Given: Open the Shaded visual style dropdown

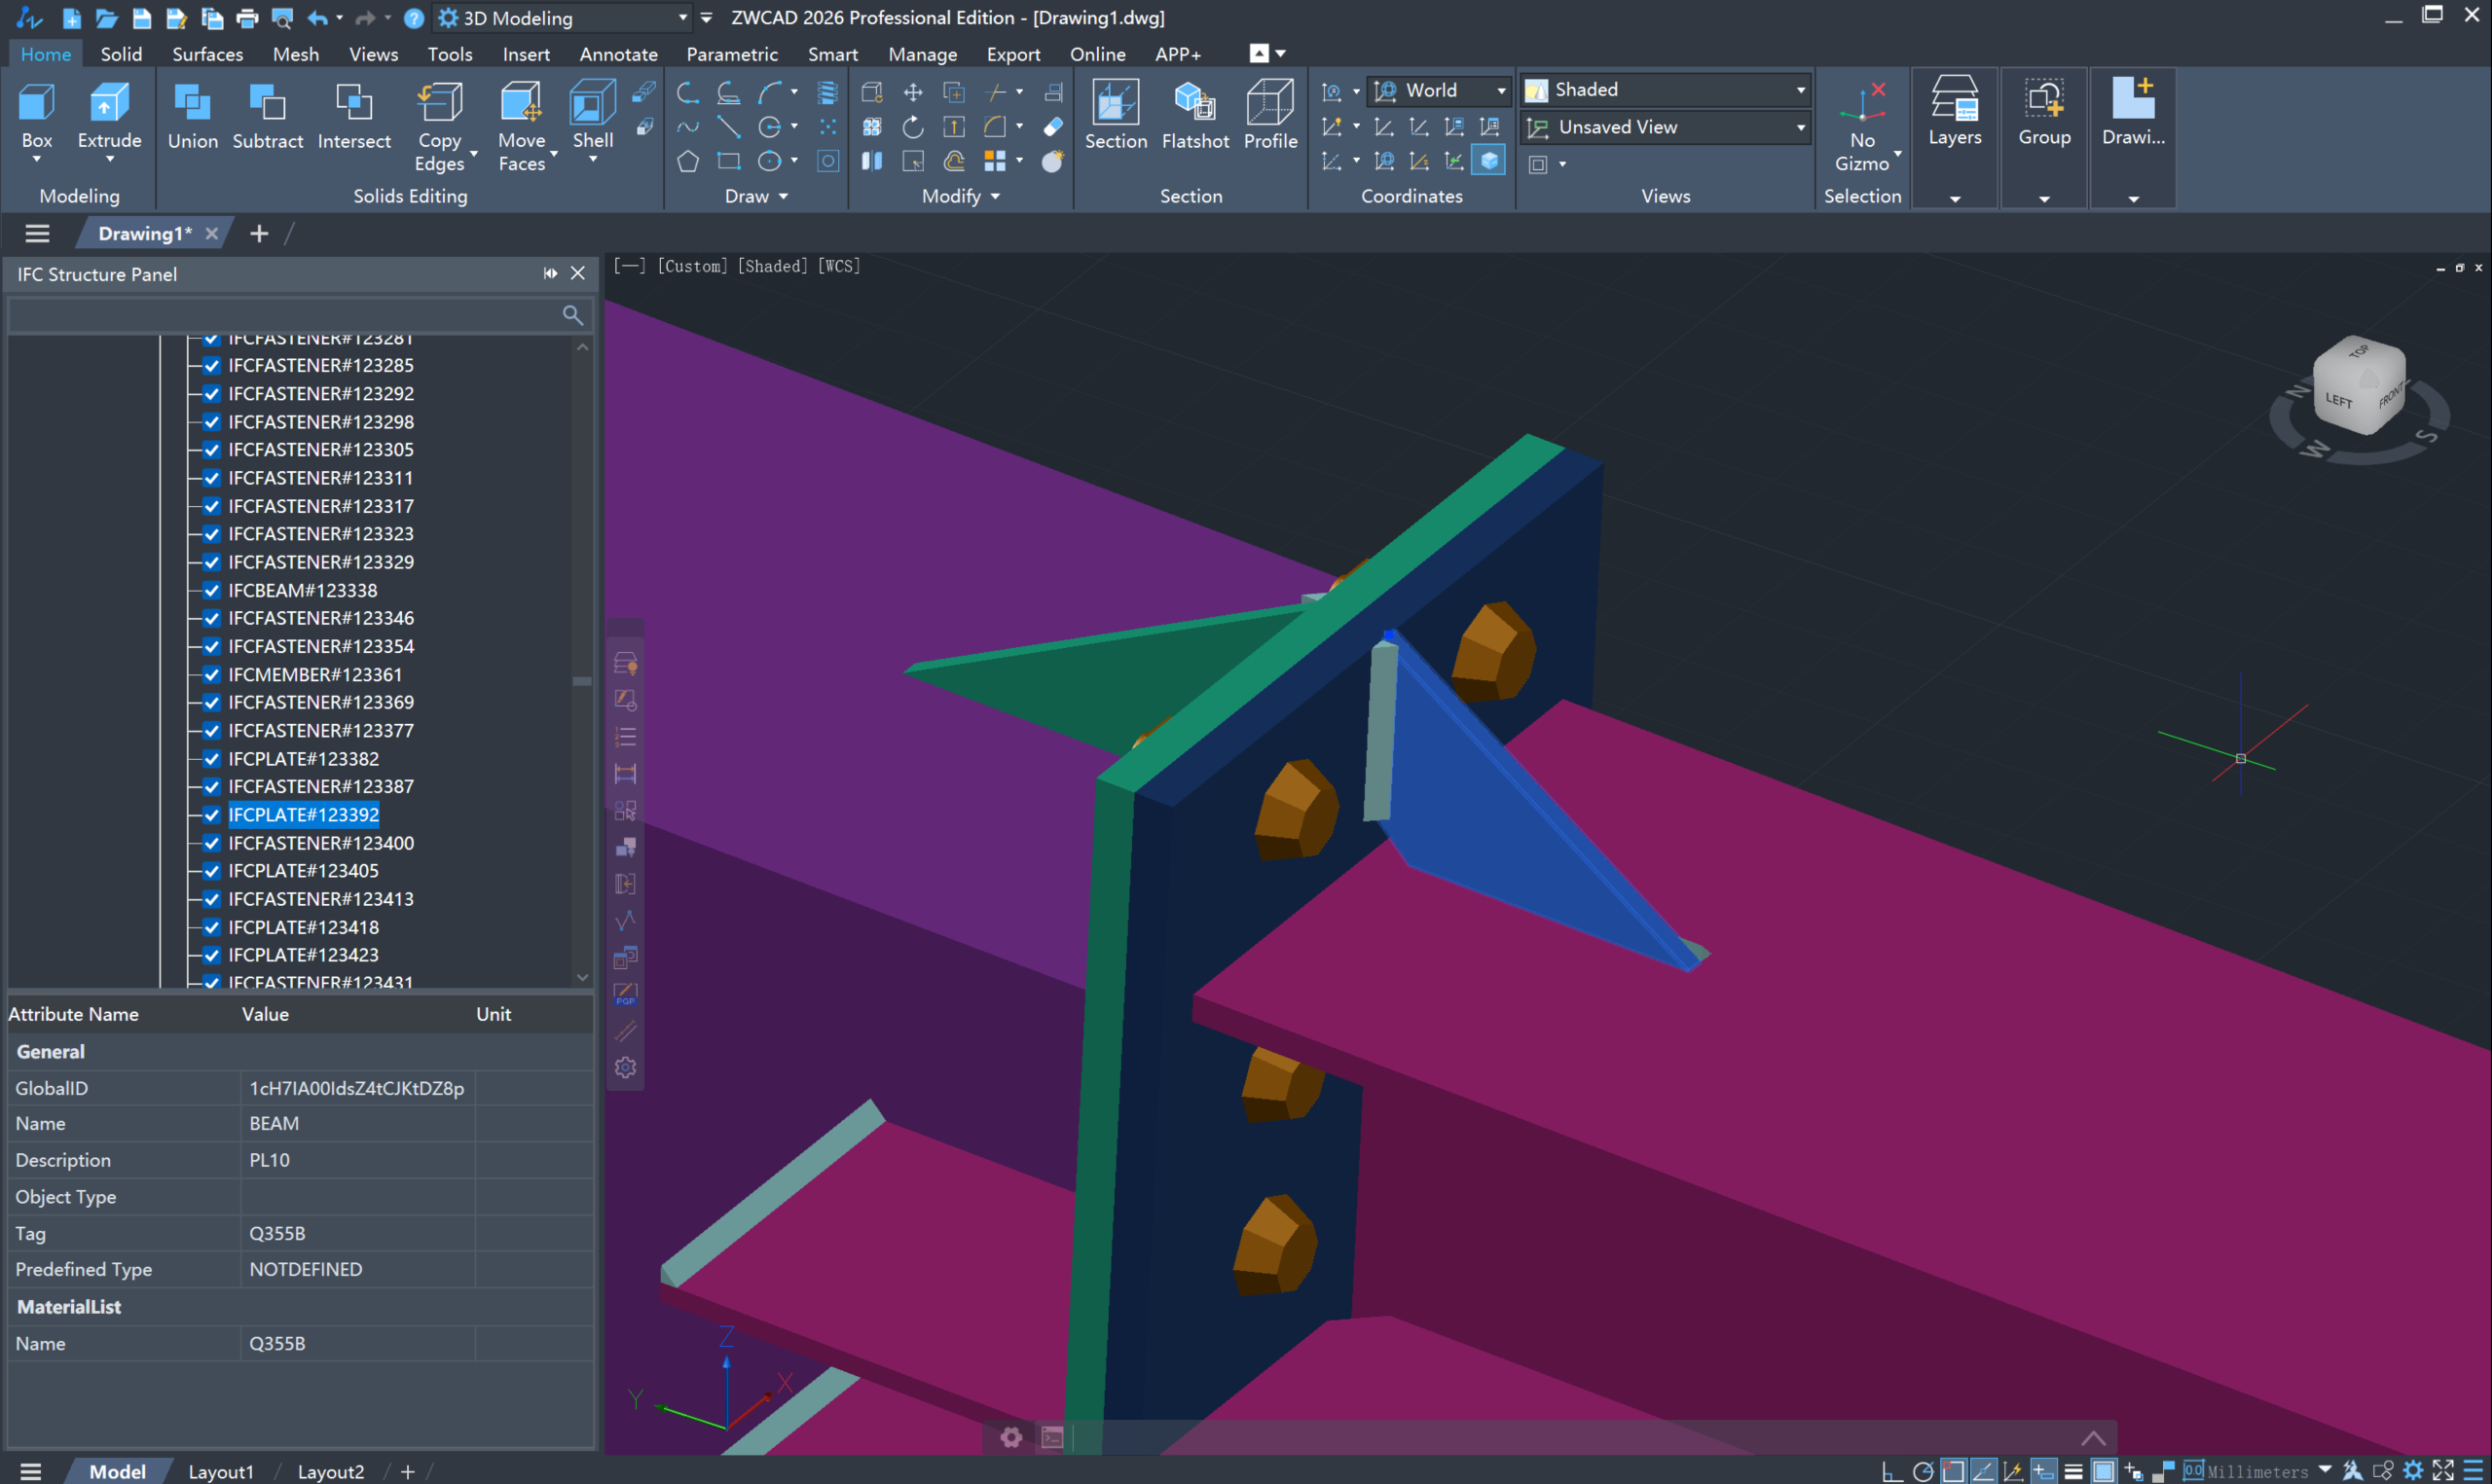Looking at the screenshot, I should 1666,89.
